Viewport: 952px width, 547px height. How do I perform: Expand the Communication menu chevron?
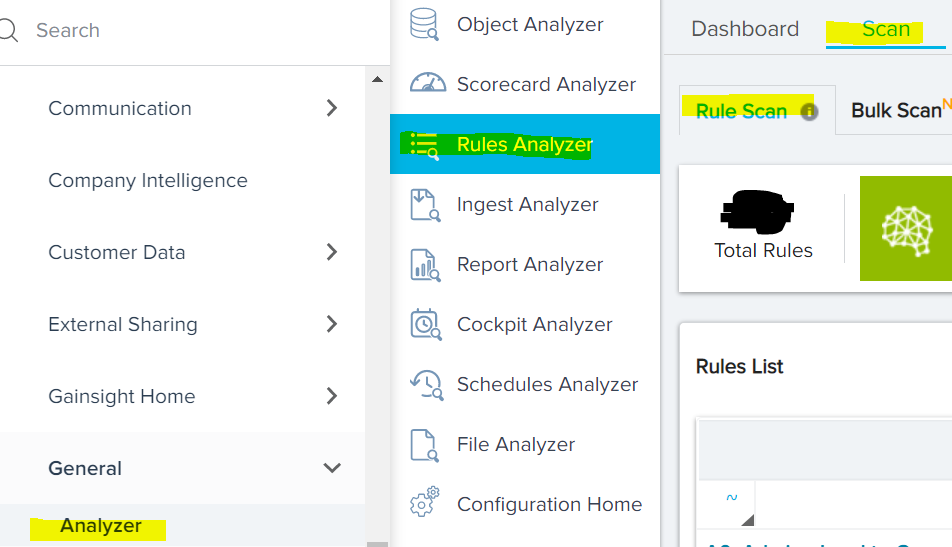[332, 108]
